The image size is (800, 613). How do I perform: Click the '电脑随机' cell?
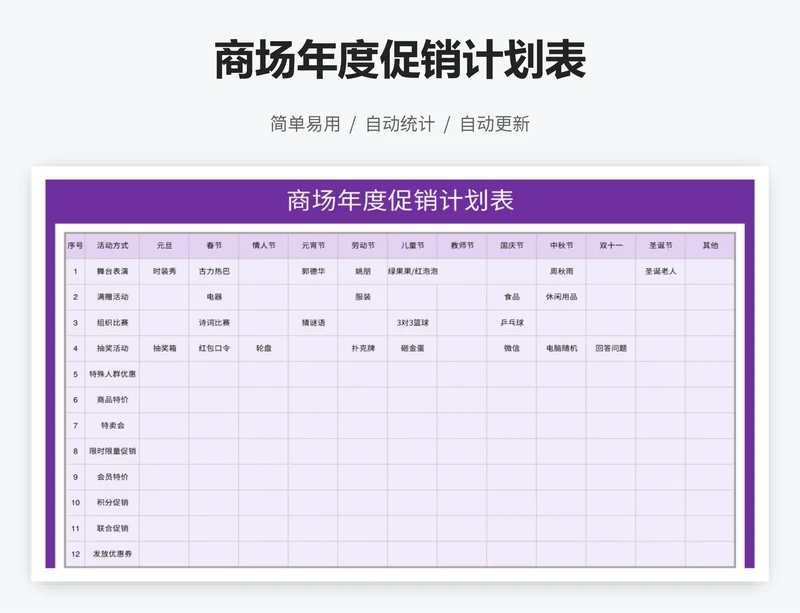[561, 349]
